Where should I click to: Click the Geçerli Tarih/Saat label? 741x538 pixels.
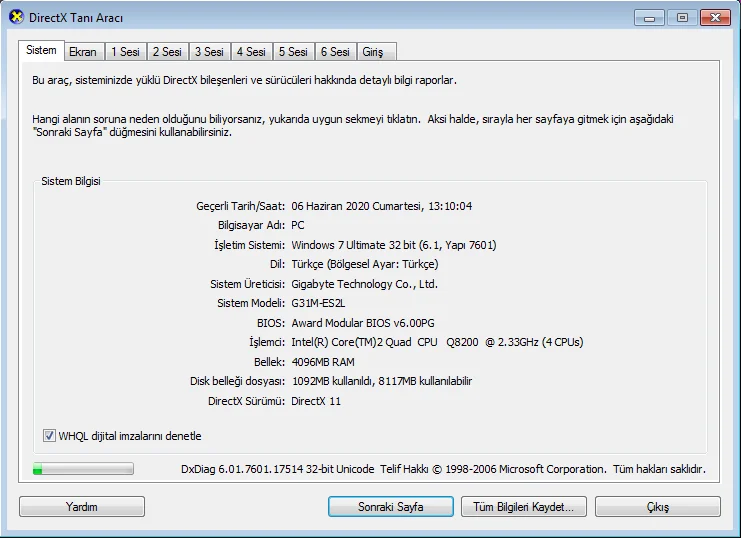click(x=241, y=206)
